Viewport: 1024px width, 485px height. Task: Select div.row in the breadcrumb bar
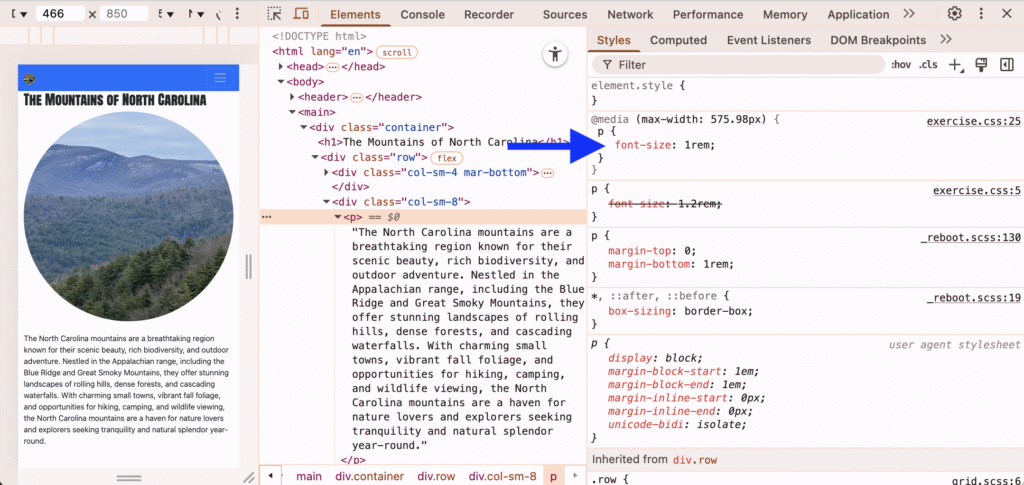point(436,477)
